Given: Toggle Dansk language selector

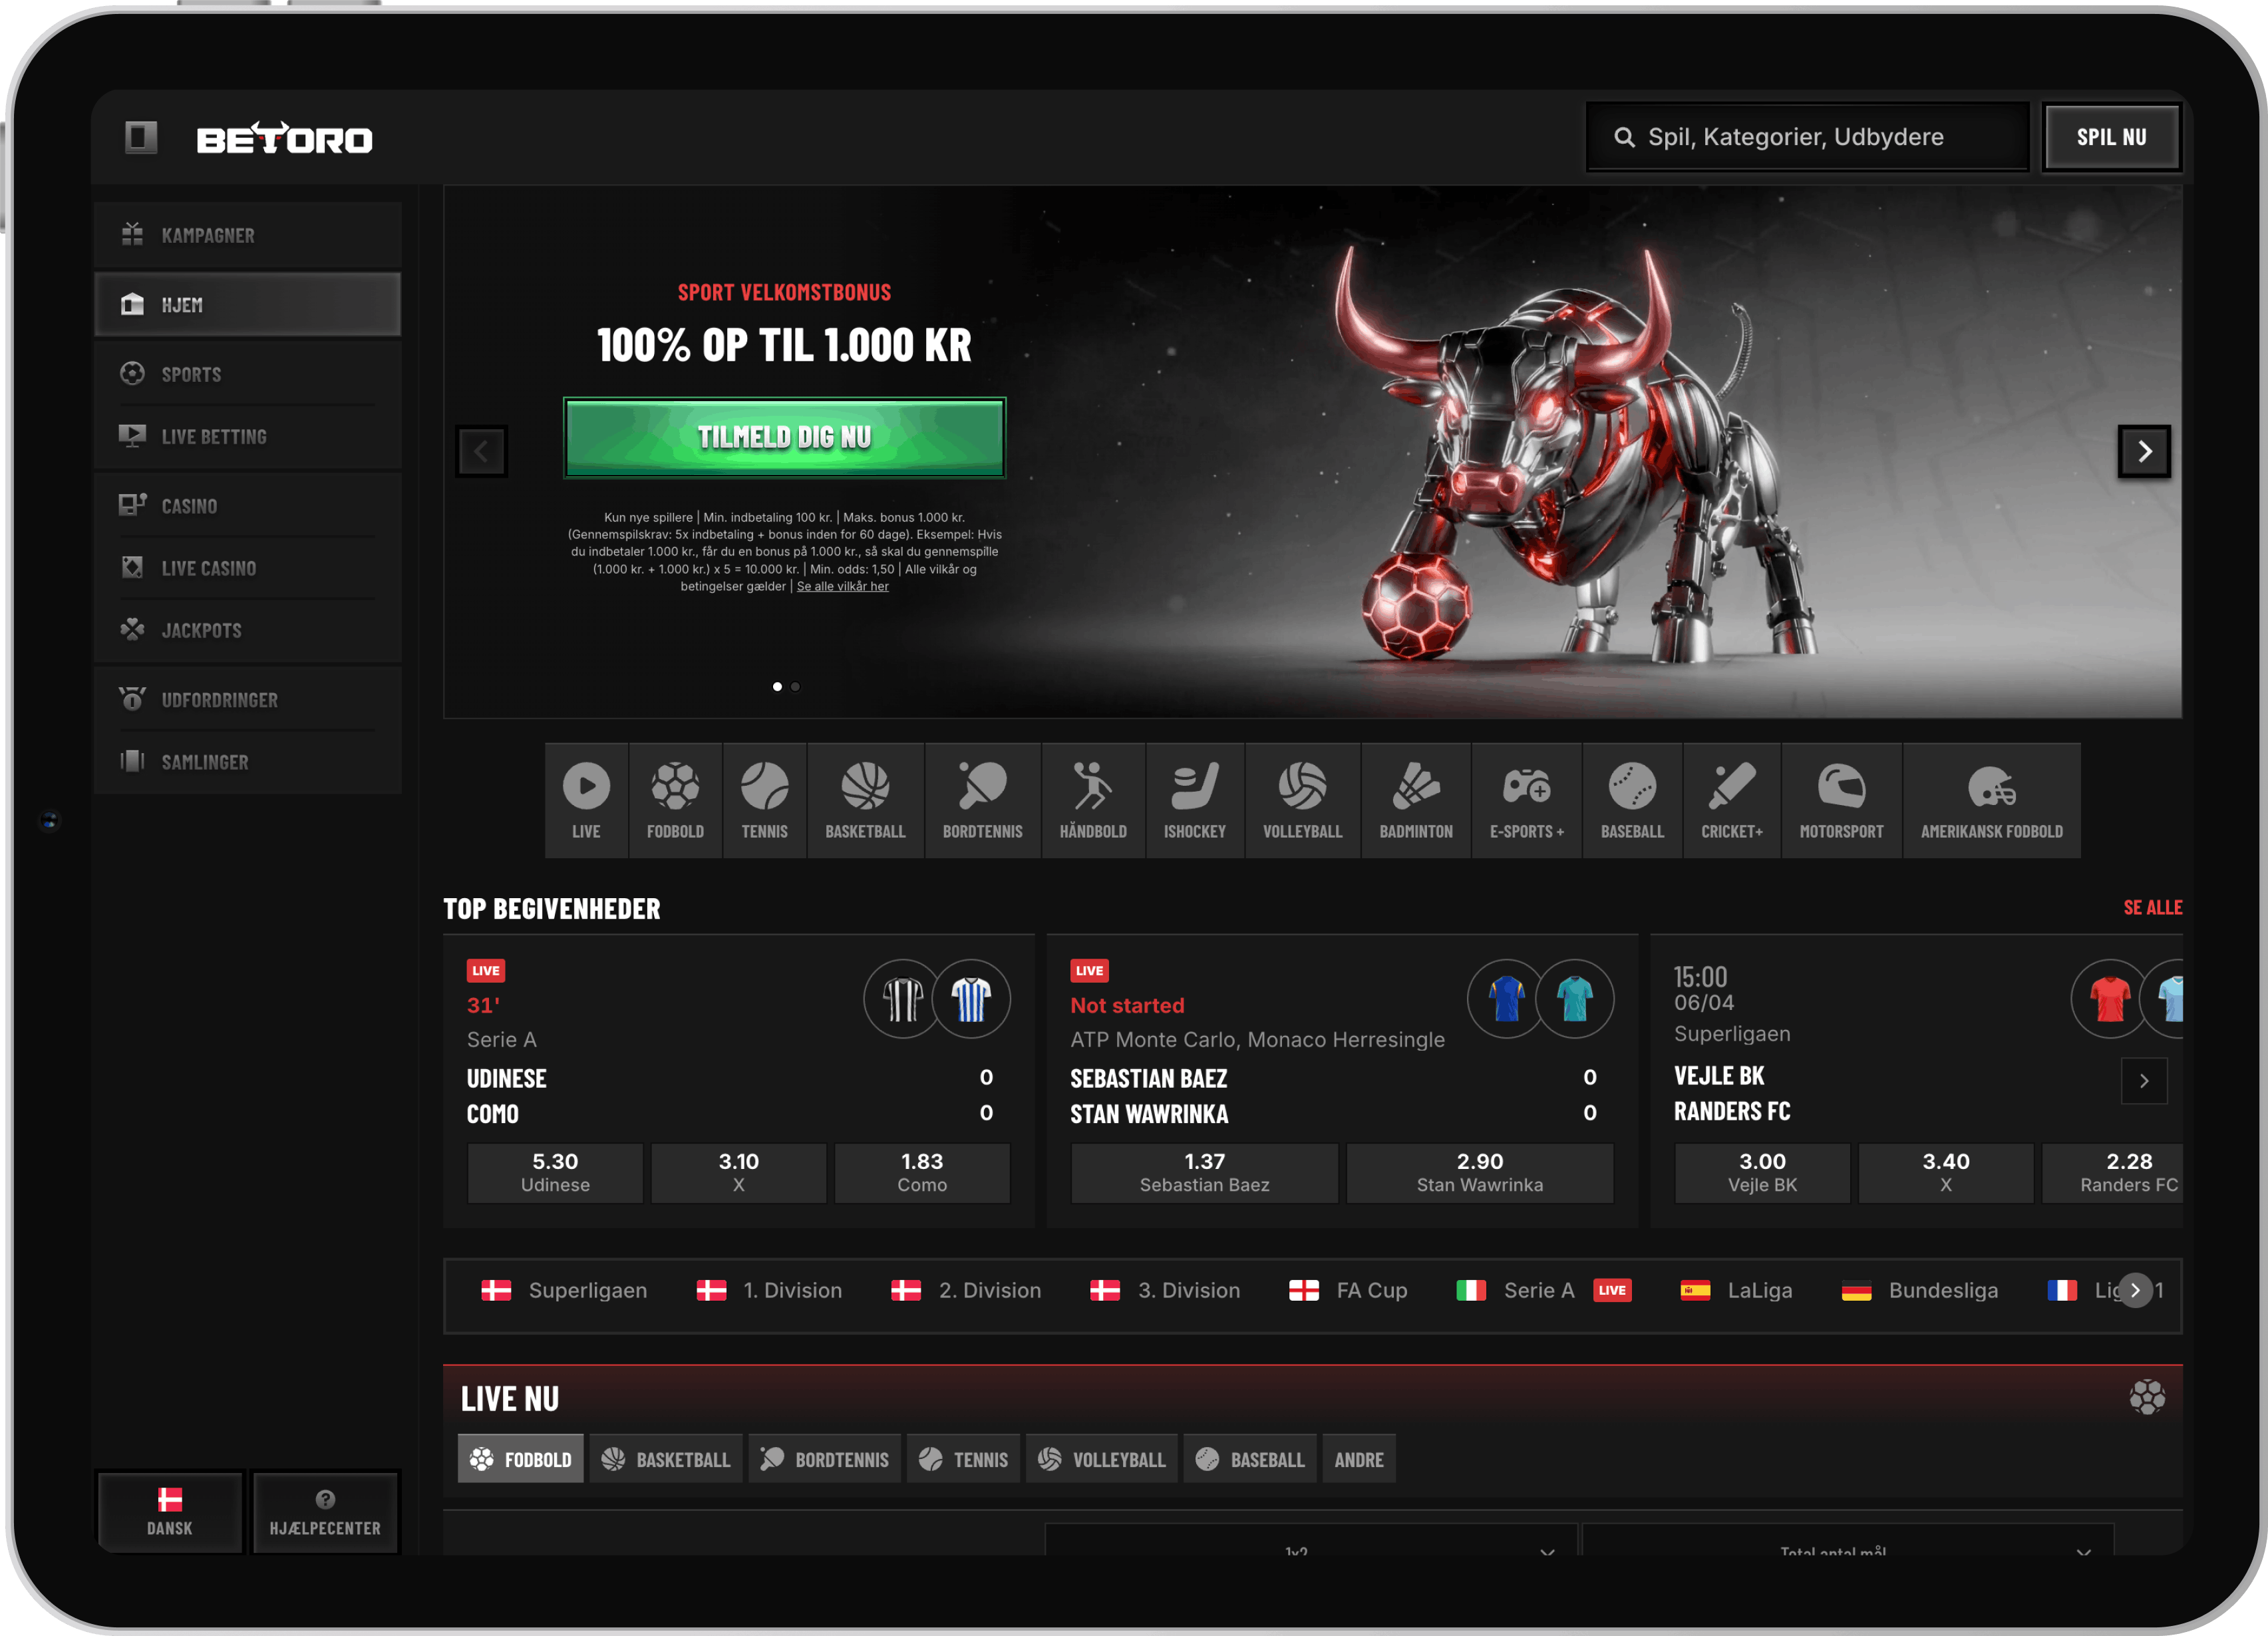Looking at the screenshot, I should point(170,1511).
